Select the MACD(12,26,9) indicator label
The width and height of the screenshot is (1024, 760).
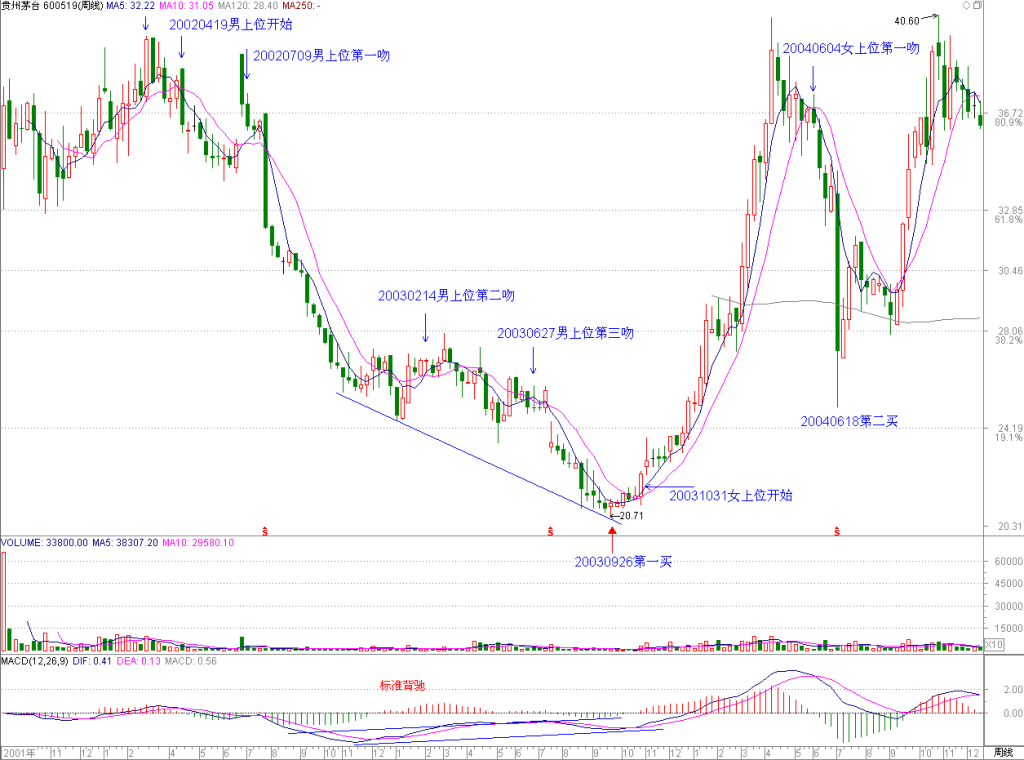[x=35, y=661]
